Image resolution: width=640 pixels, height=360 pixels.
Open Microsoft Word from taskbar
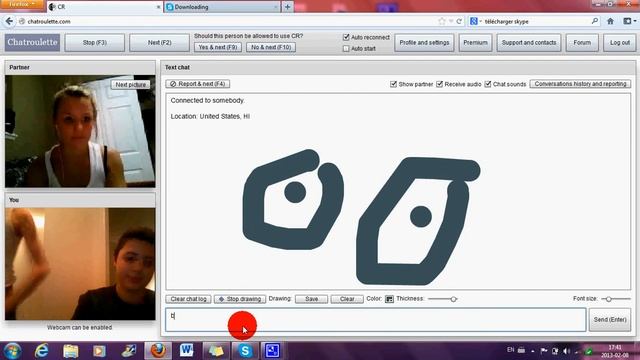(x=187, y=351)
